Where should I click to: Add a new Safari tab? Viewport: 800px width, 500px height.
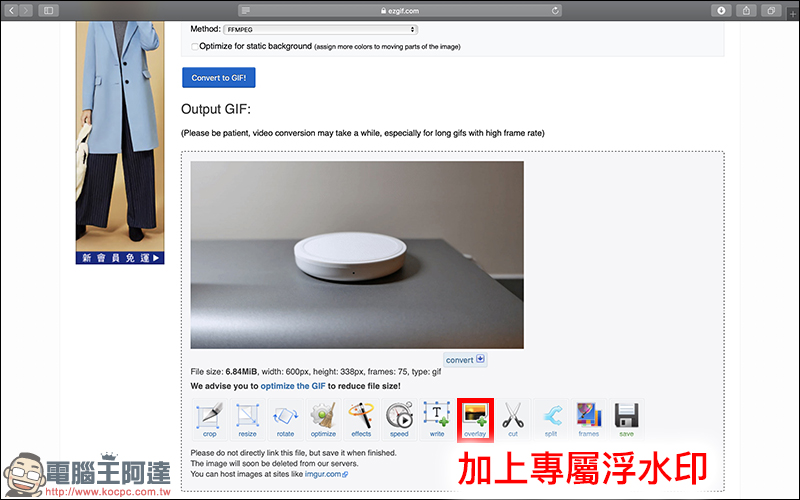793,14
